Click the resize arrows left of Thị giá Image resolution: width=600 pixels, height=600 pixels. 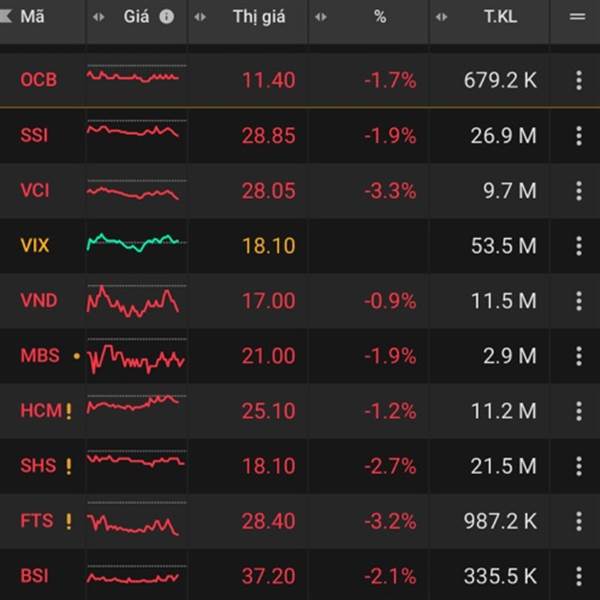coord(201,17)
